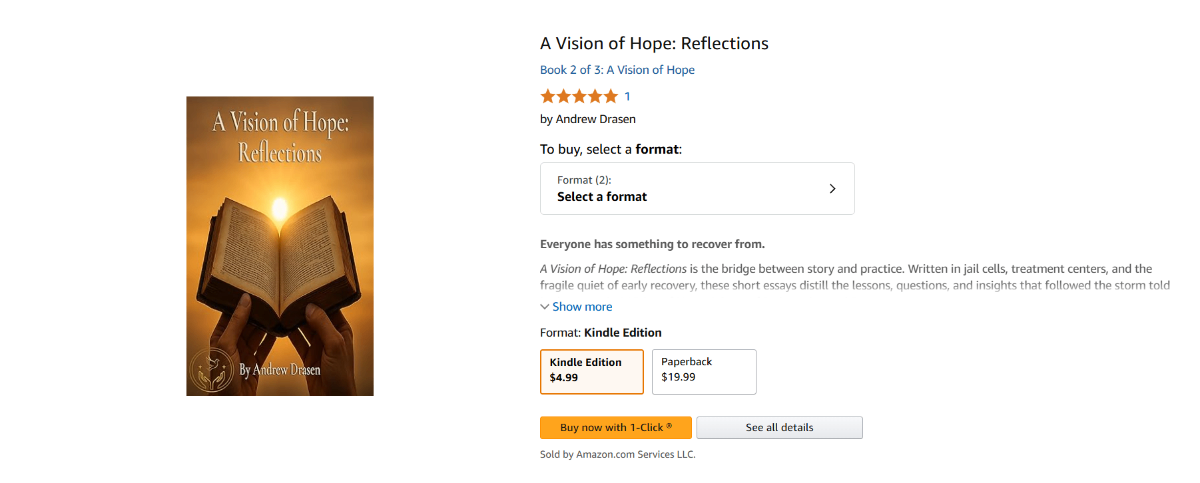This screenshot has height=483, width=1200.
Task: Click the Sold by Amazon.com Services text
Action: pyautogui.click(x=617, y=454)
